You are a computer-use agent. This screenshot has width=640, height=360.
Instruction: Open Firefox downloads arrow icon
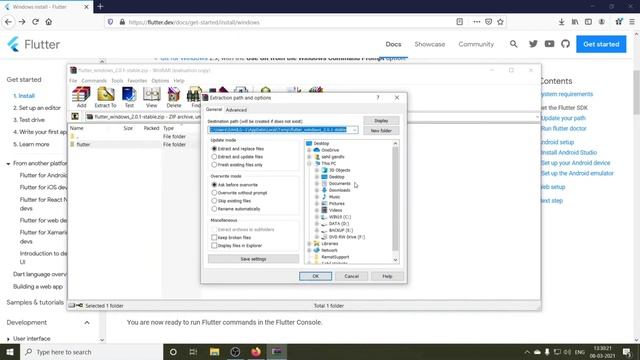tap(562, 22)
